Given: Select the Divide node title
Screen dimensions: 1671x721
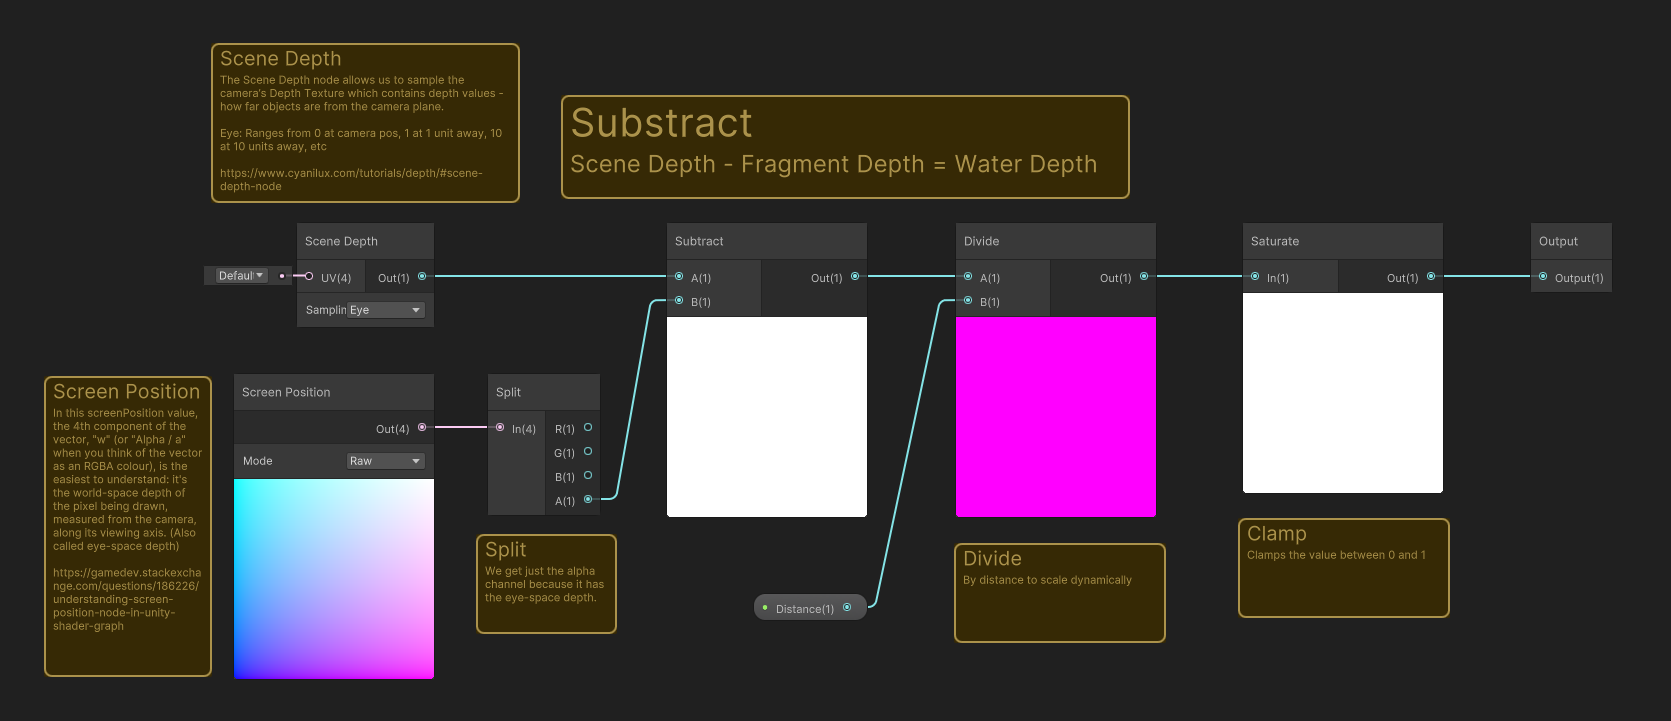Looking at the screenshot, I should (981, 241).
